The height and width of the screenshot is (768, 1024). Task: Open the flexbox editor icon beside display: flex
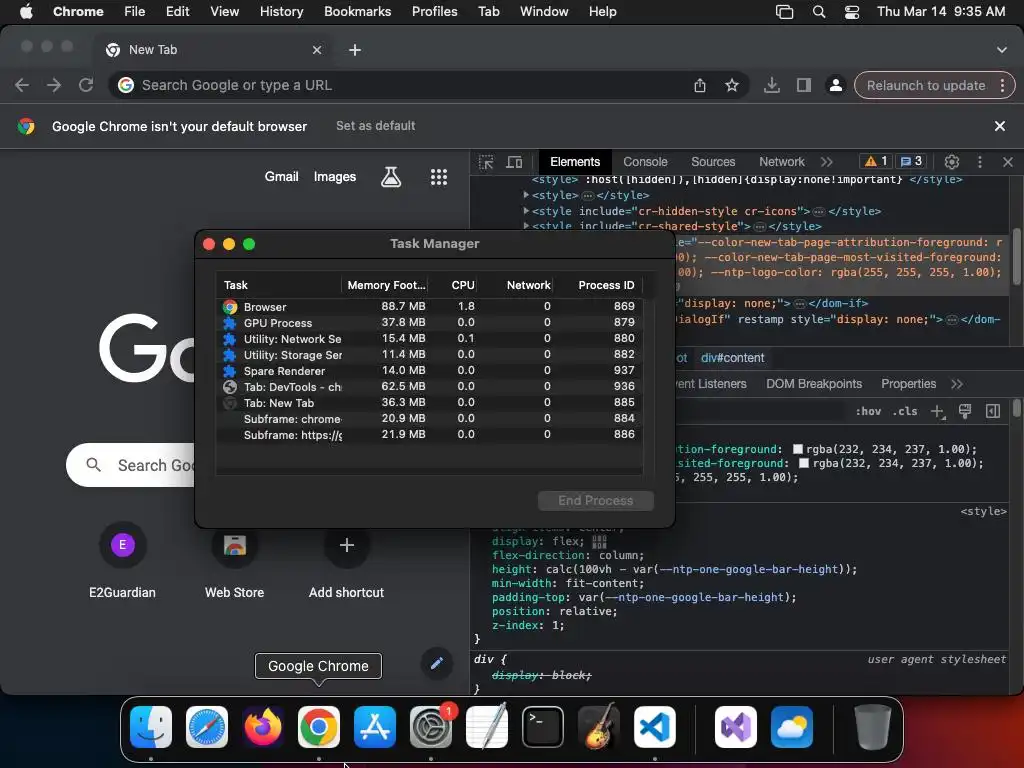pos(599,542)
